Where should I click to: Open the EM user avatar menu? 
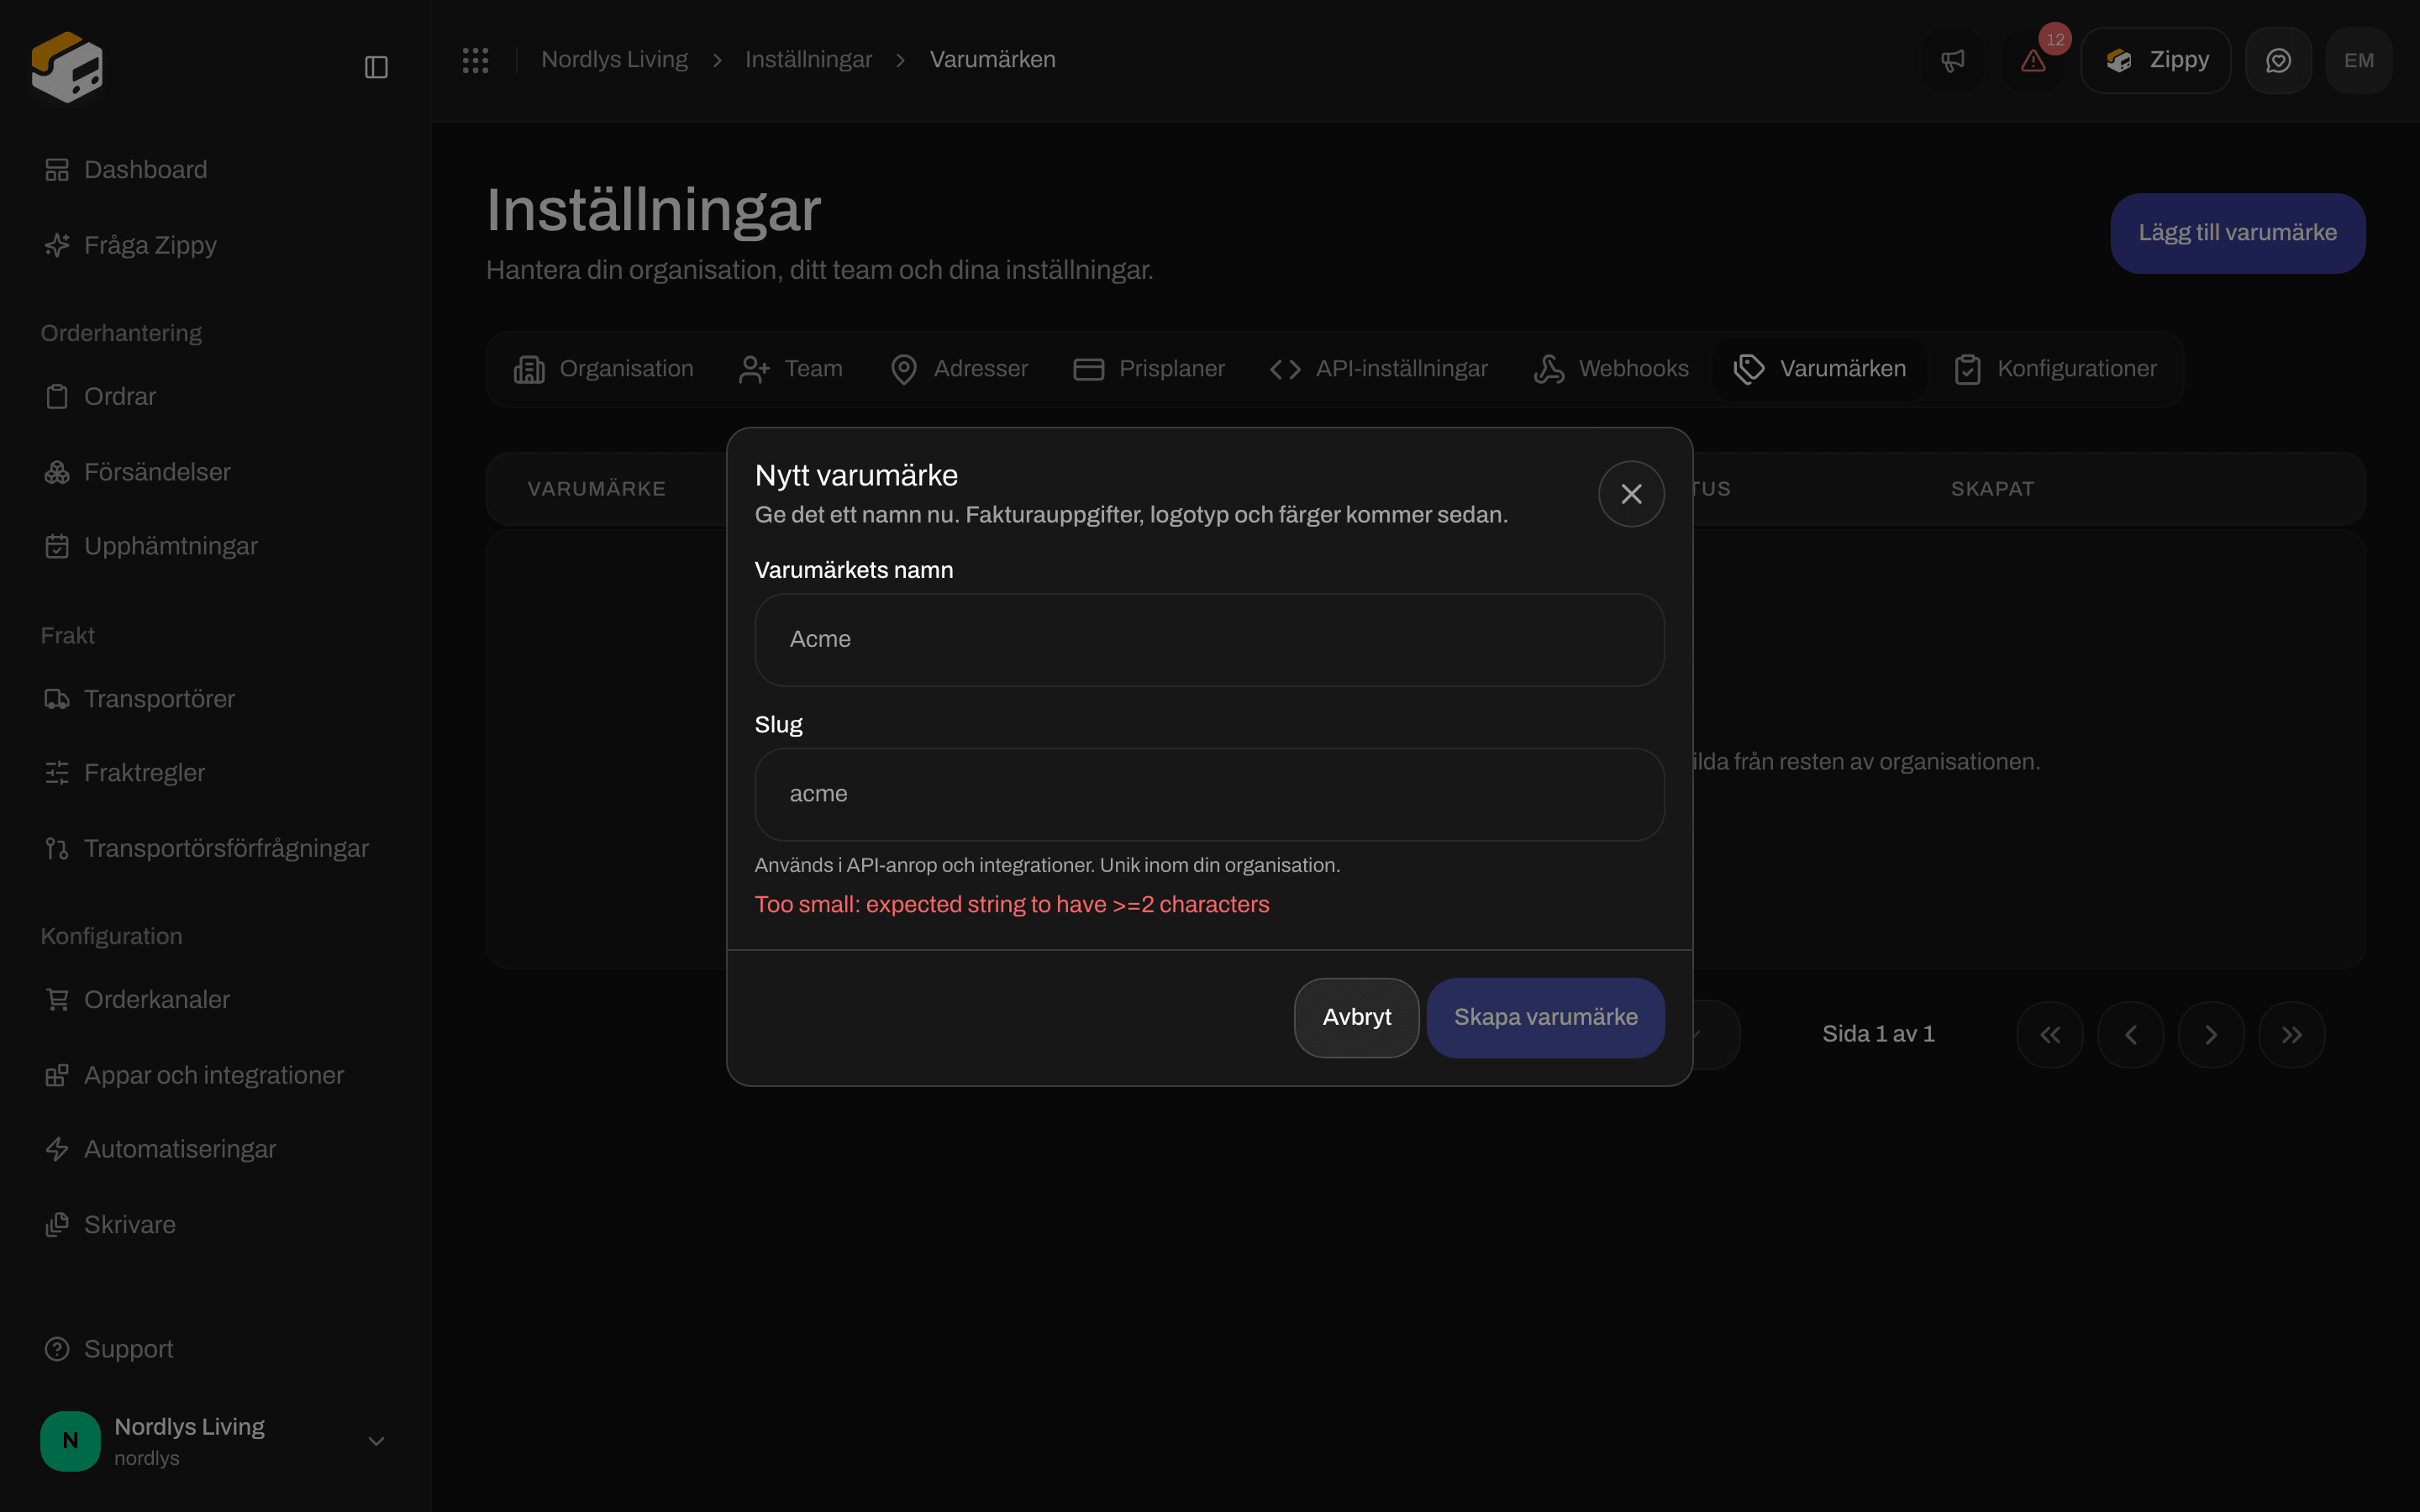tap(2359, 61)
